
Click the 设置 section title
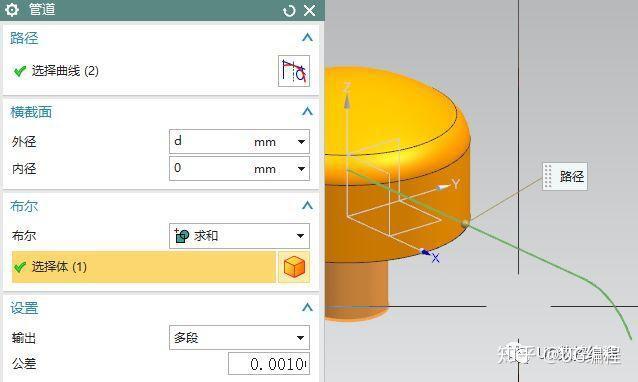pyautogui.click(x=24, y=308)
